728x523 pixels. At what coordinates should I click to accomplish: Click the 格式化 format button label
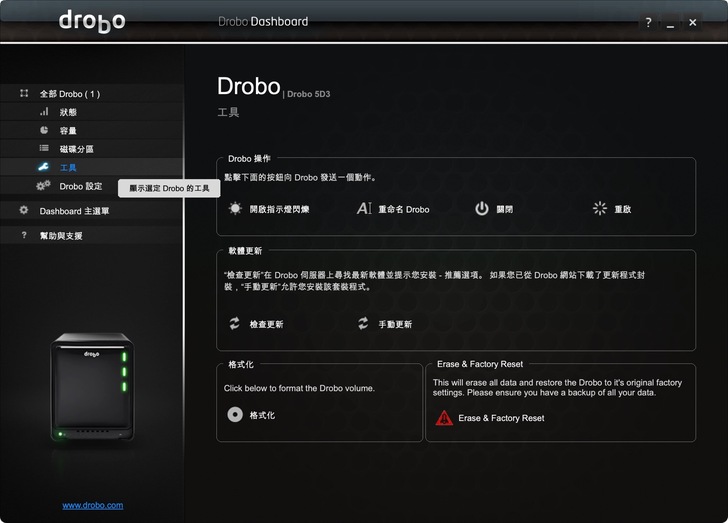(262, 415)
